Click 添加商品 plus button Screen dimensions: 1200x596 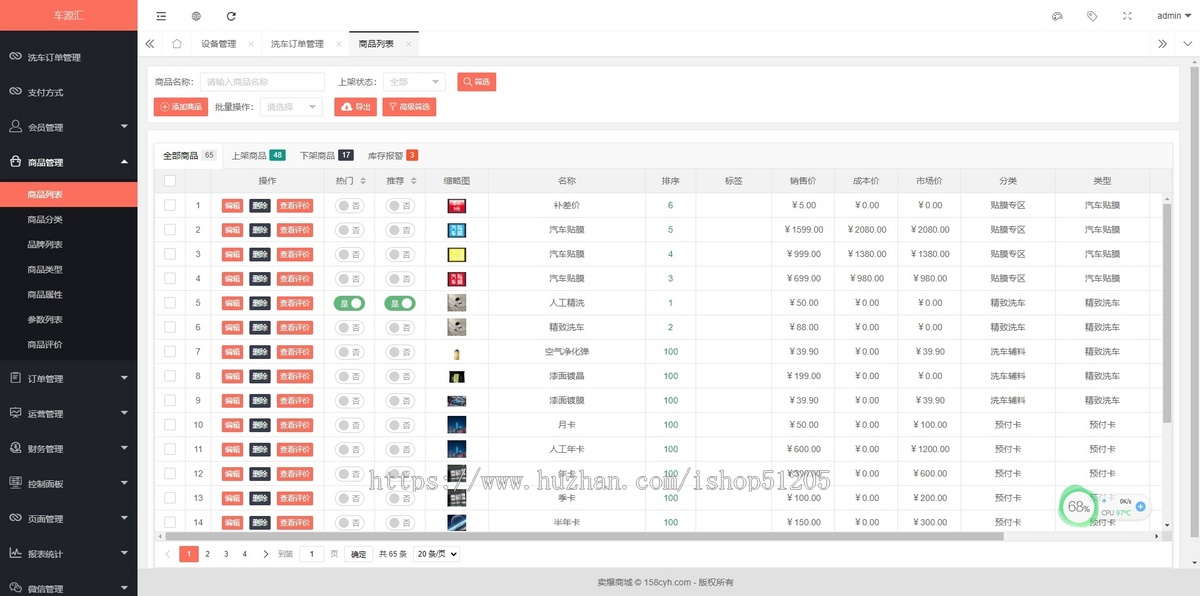click(x=181, y=107)
